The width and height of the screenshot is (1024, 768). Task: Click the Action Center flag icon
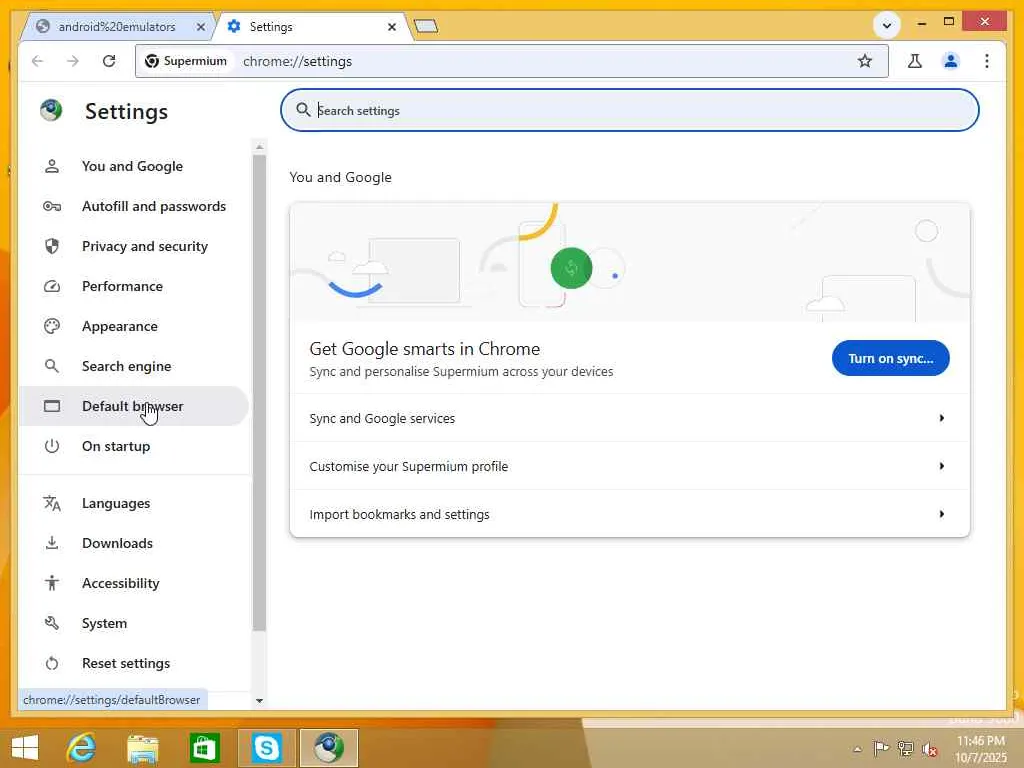[x=880, y=748]
